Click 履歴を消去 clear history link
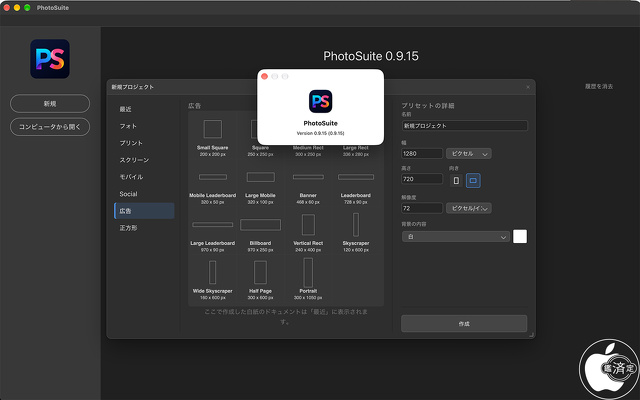Viewport: 640px width, 400px height. [x=599, y=87]
